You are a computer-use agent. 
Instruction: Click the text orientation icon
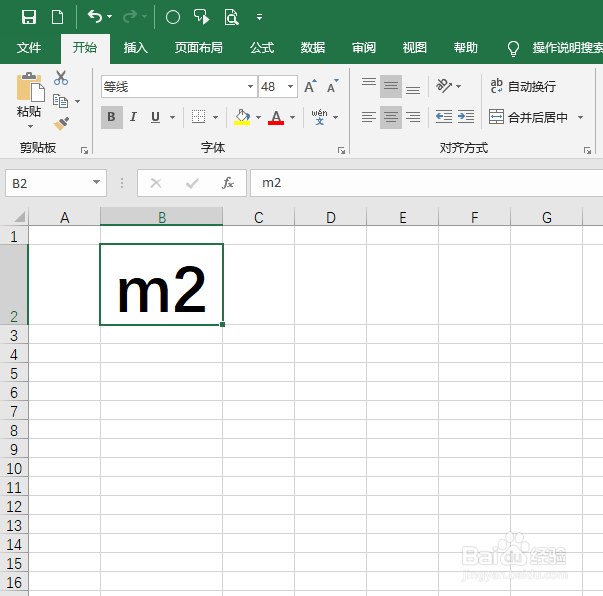(443, 85)
